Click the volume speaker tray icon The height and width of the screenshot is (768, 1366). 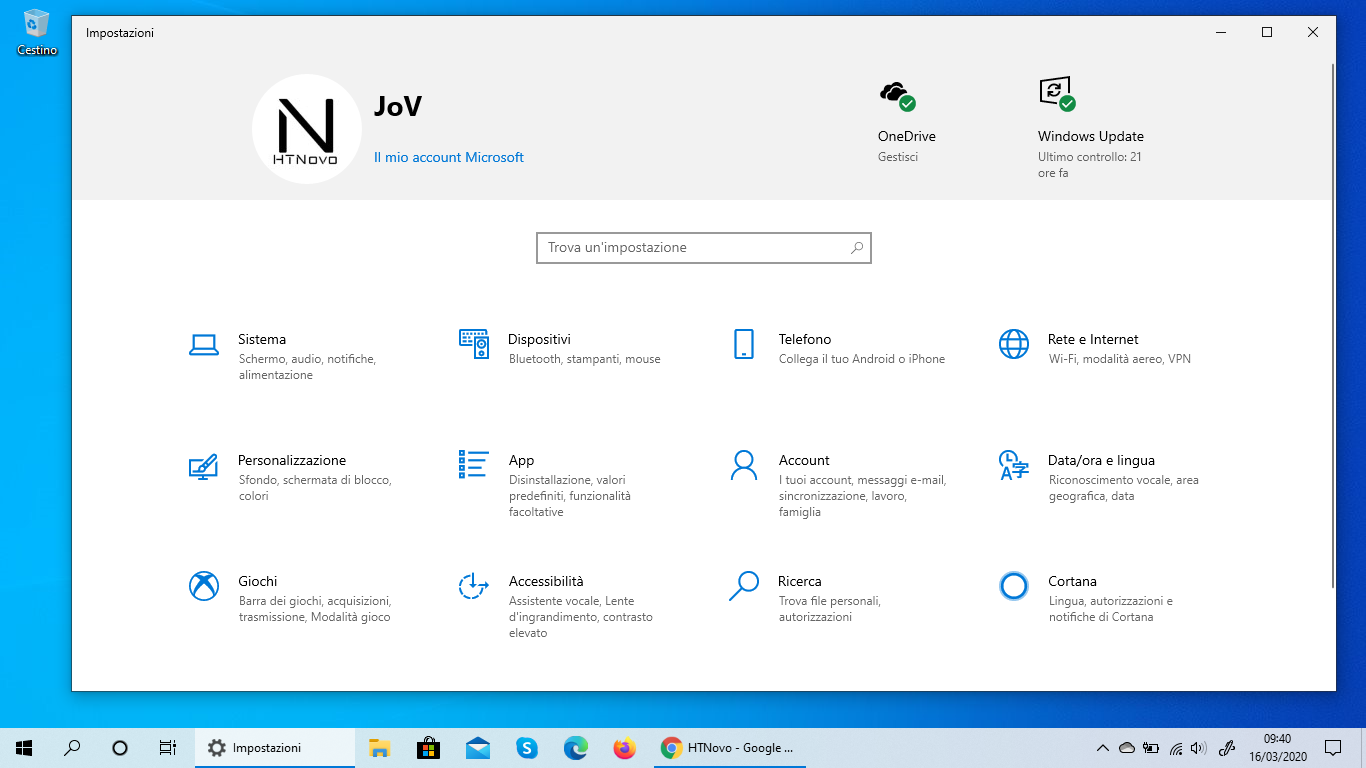(1199, 747)
